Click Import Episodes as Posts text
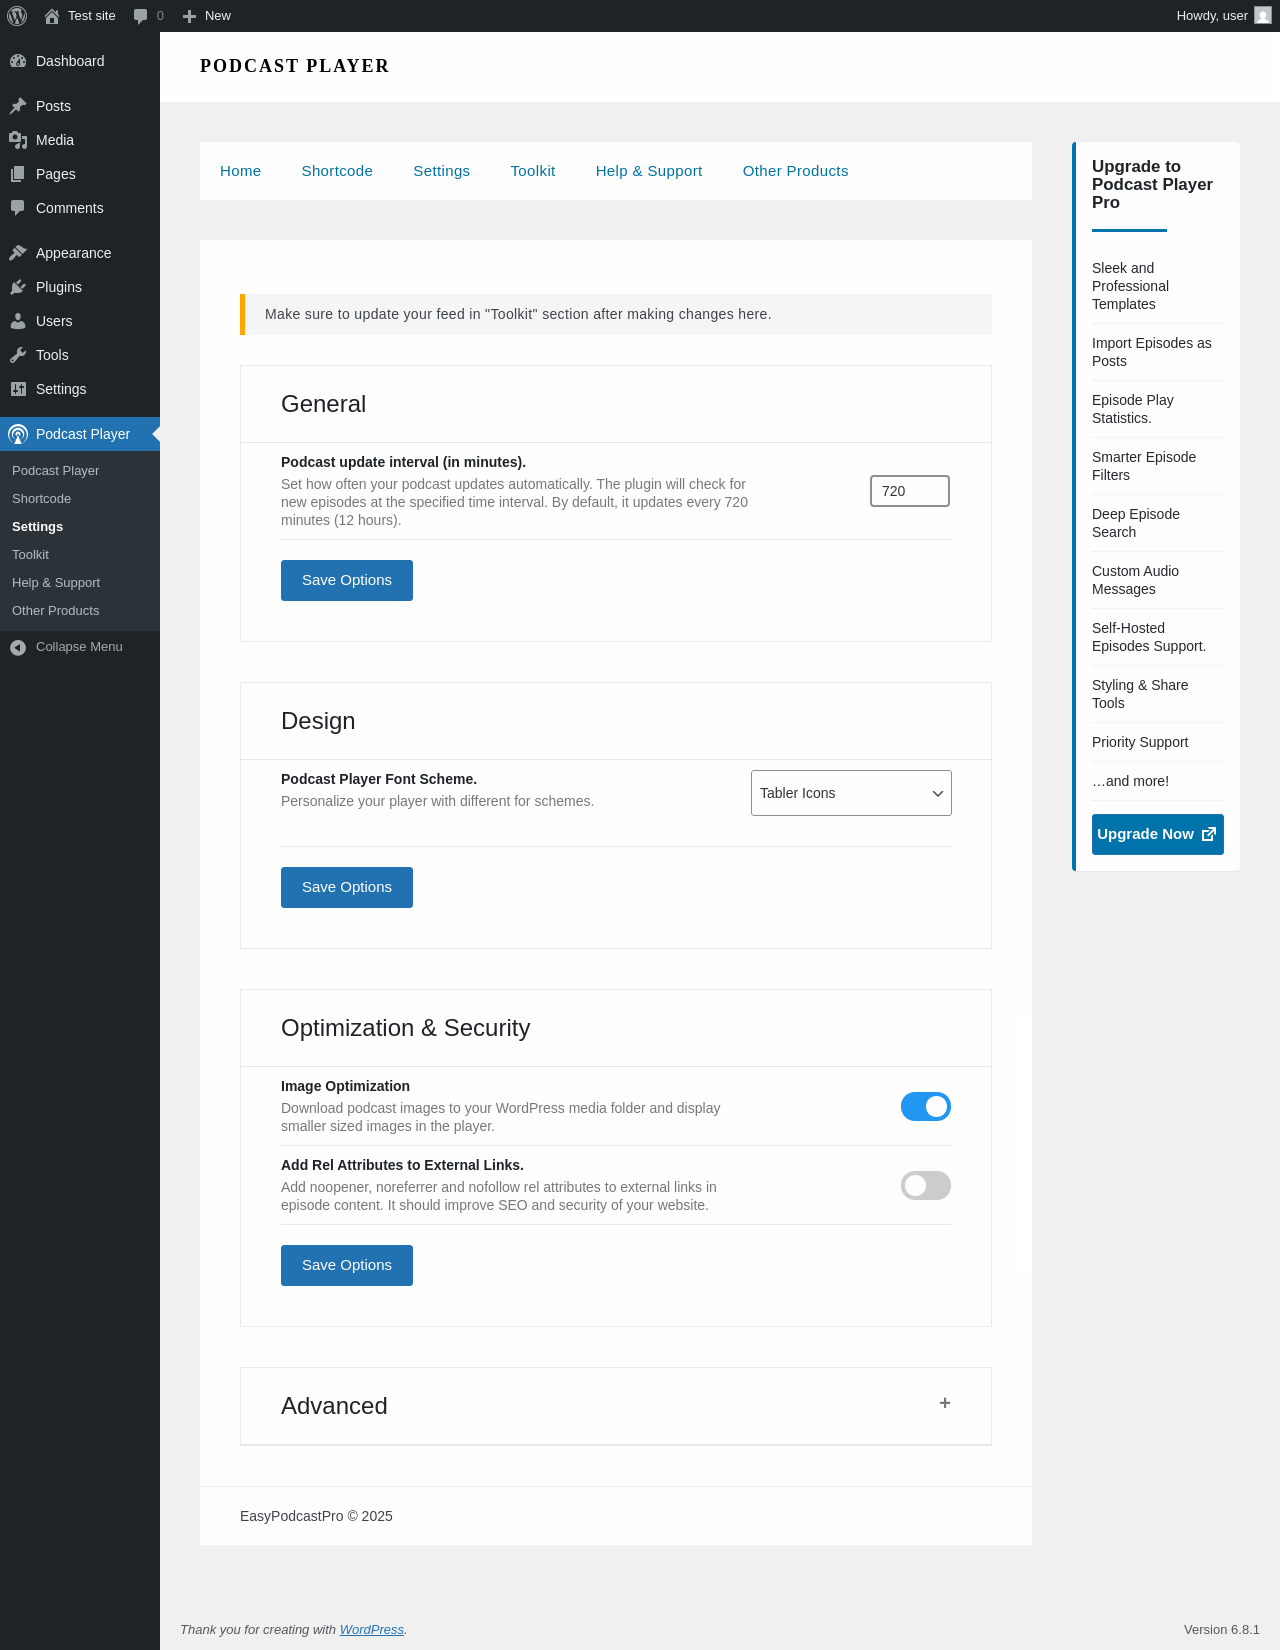The height and width of the screenshot is (1650, 1280). pos(1152,352)
